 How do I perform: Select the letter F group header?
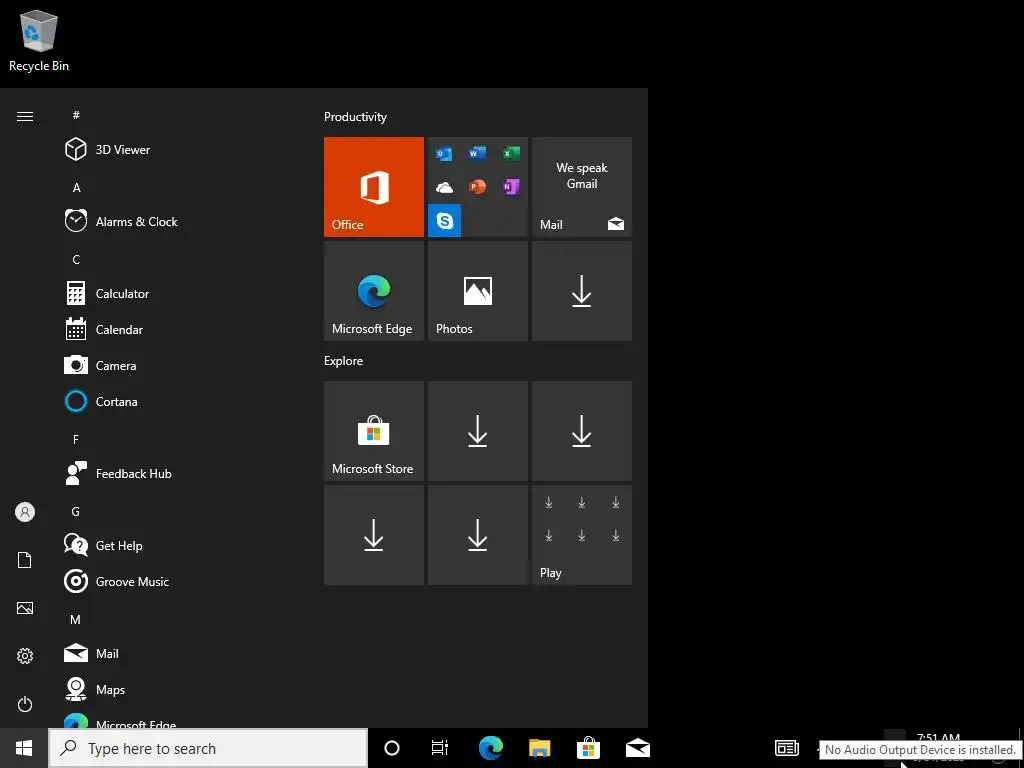pyautogui.click(x=76, y=439)
